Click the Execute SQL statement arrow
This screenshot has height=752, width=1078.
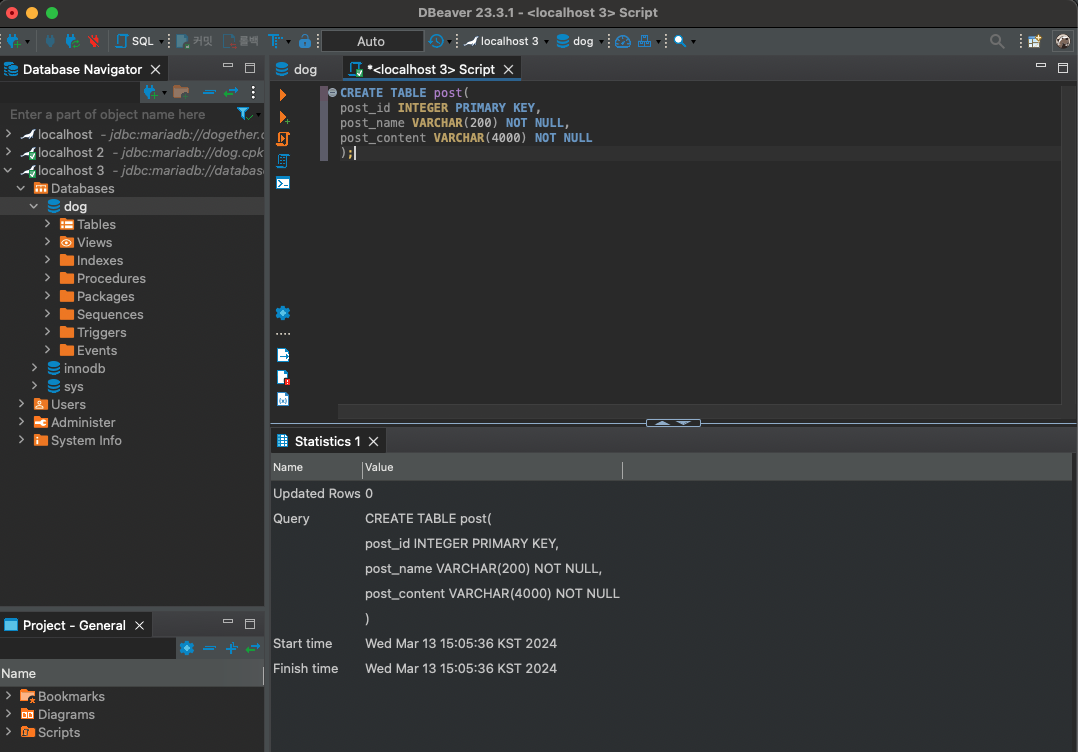[x=283, y=95]
